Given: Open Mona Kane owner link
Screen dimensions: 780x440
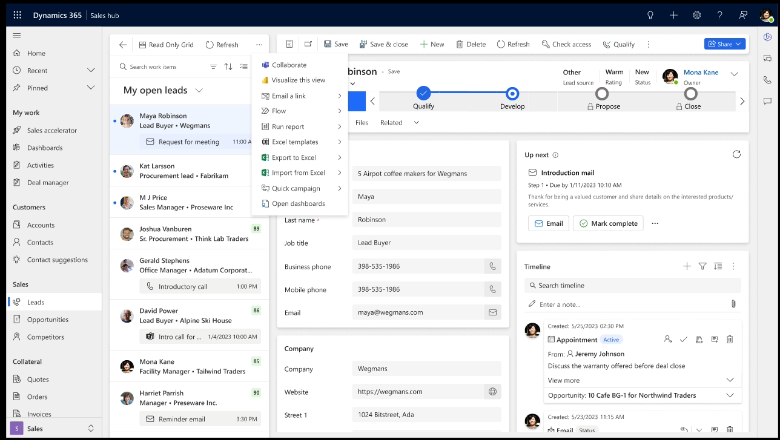Looking at the screenshot, I should click(x=700, y=72).
